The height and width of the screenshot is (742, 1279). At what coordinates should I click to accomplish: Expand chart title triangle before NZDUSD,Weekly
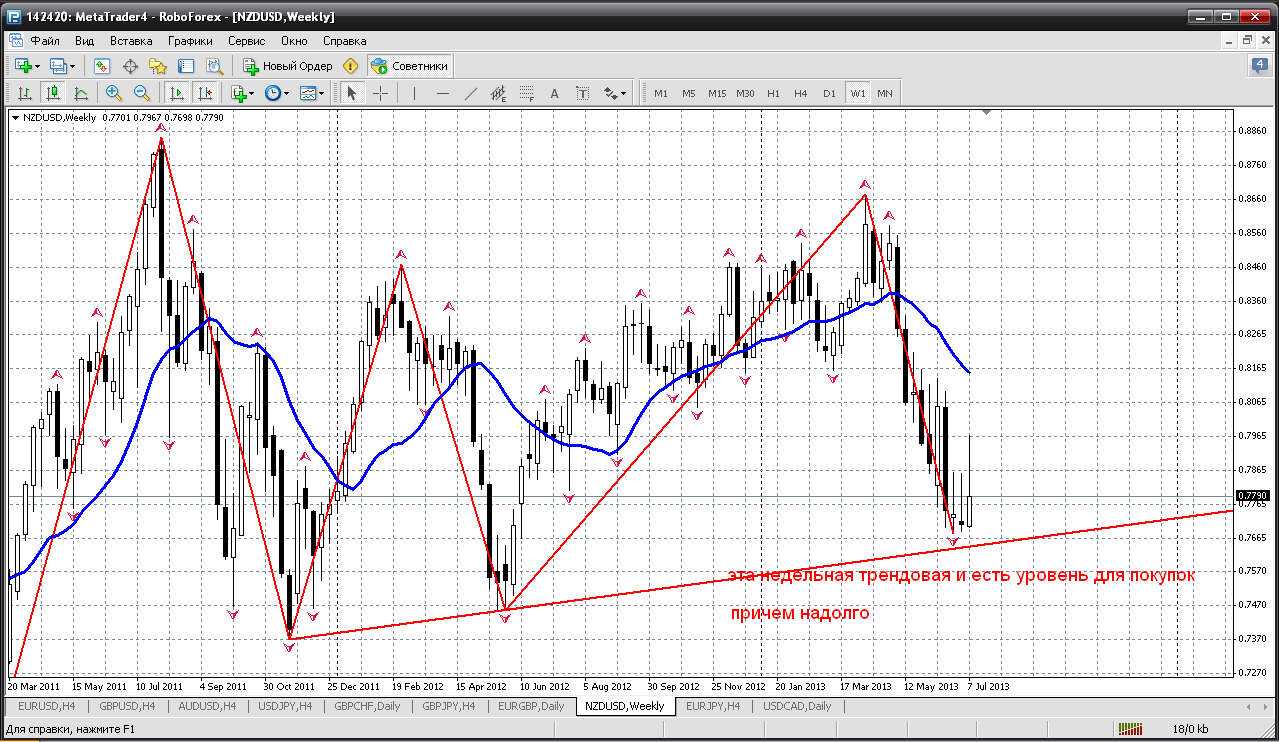(x=15, y=118)
